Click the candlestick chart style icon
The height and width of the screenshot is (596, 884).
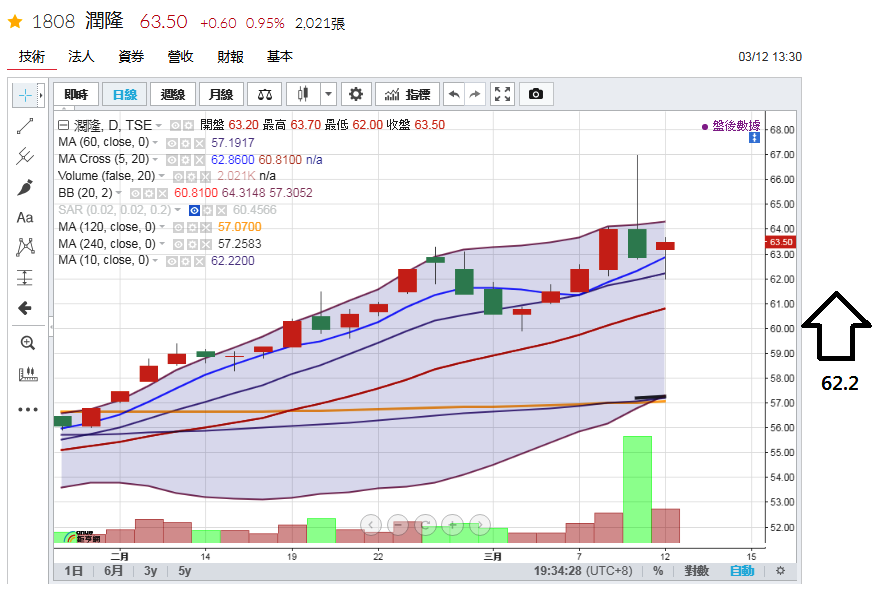(x=303, y=94)
